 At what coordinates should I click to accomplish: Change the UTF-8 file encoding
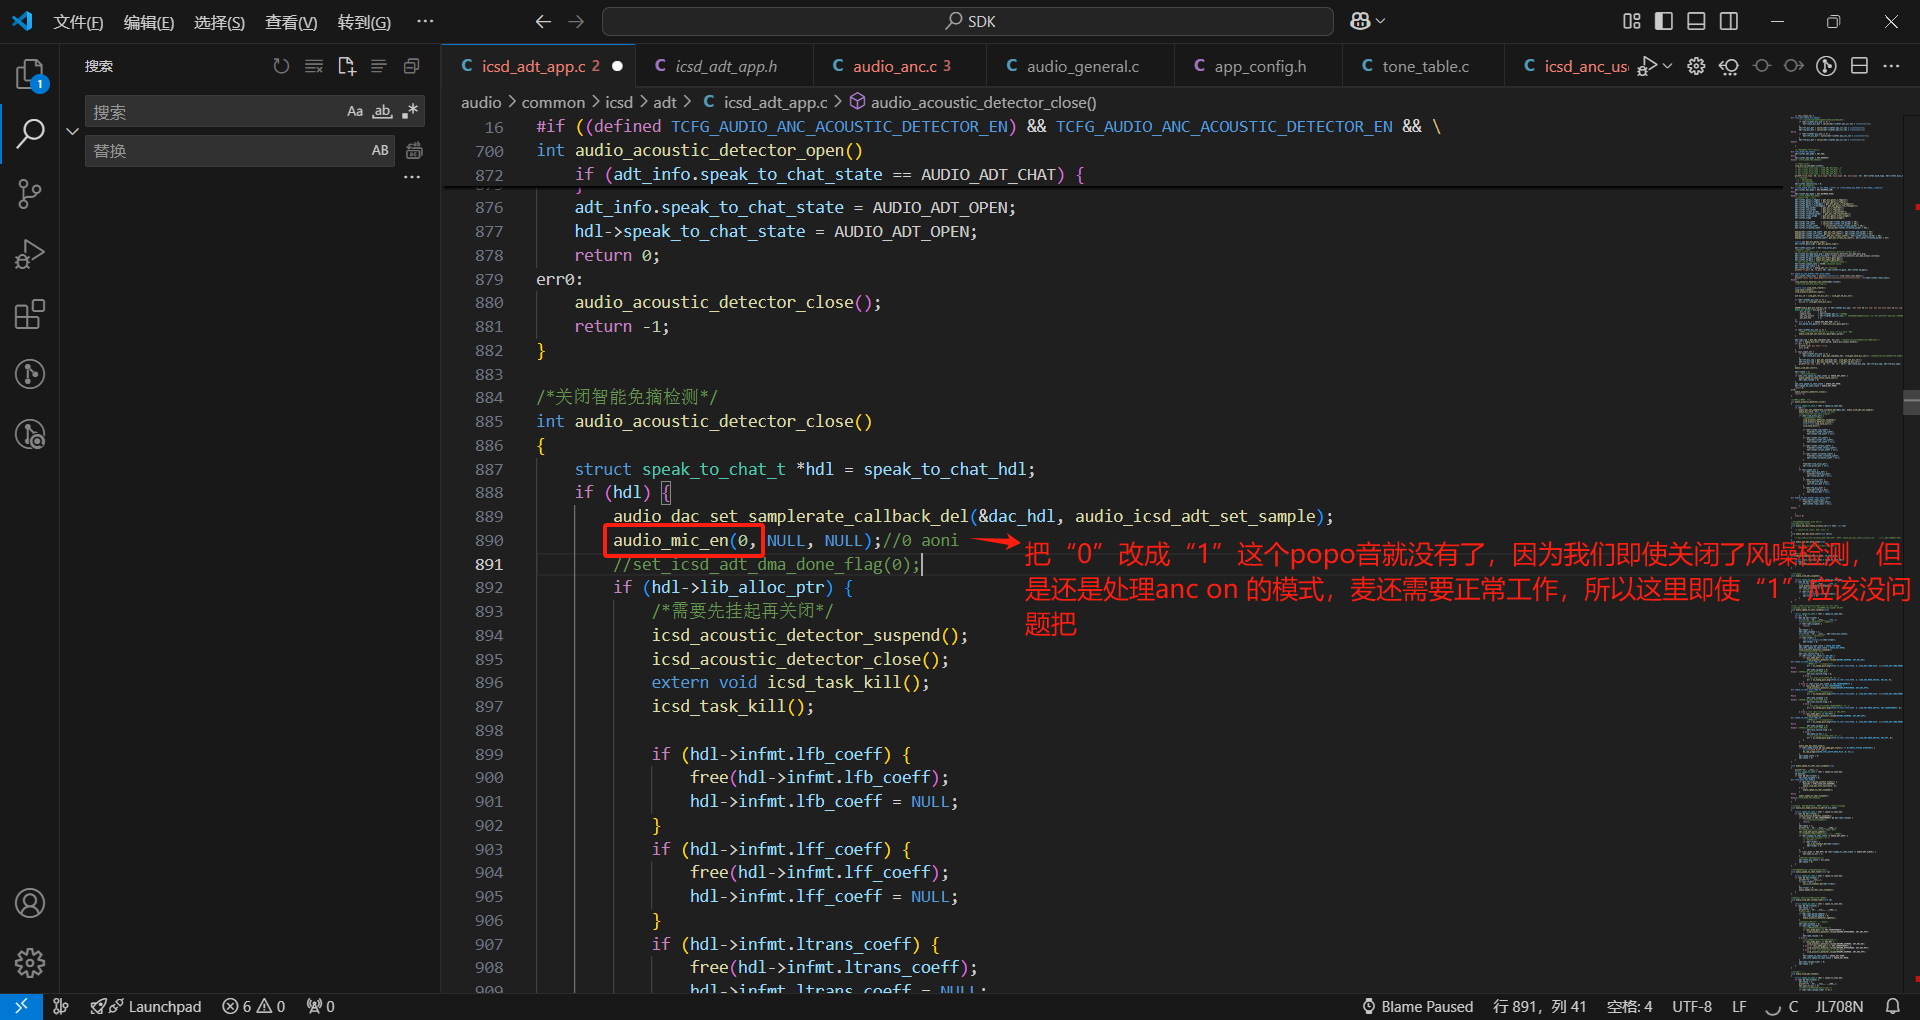click(x=1692, y=1006)
